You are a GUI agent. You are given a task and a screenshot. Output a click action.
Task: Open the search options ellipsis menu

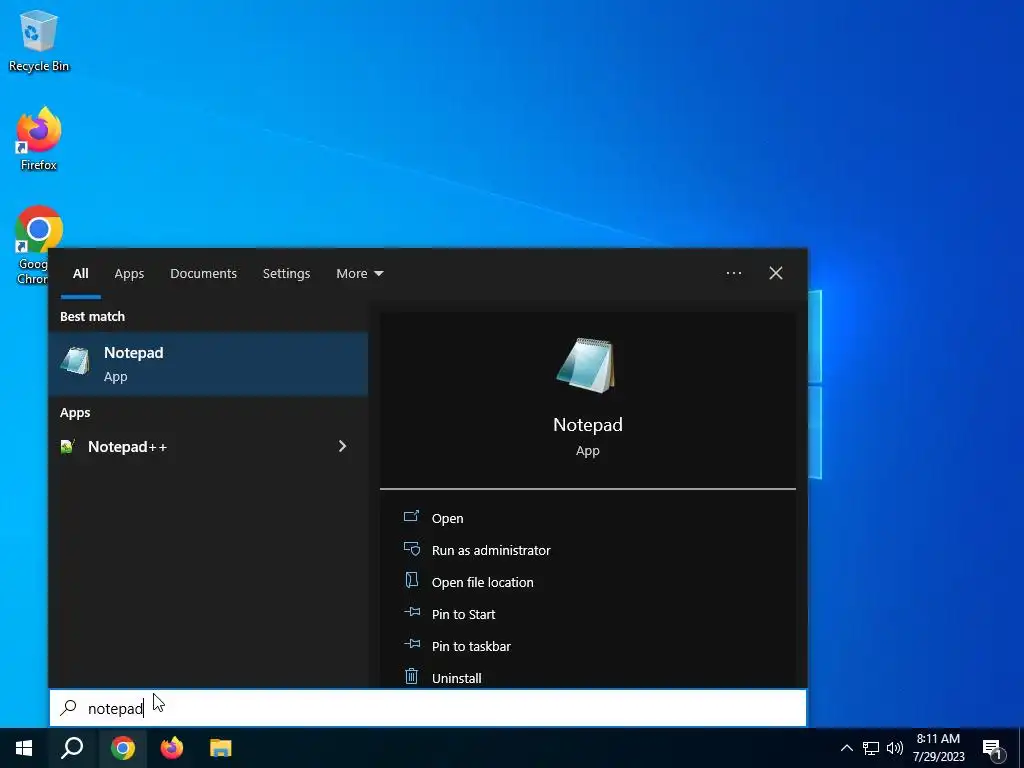[x=733, y=273]
